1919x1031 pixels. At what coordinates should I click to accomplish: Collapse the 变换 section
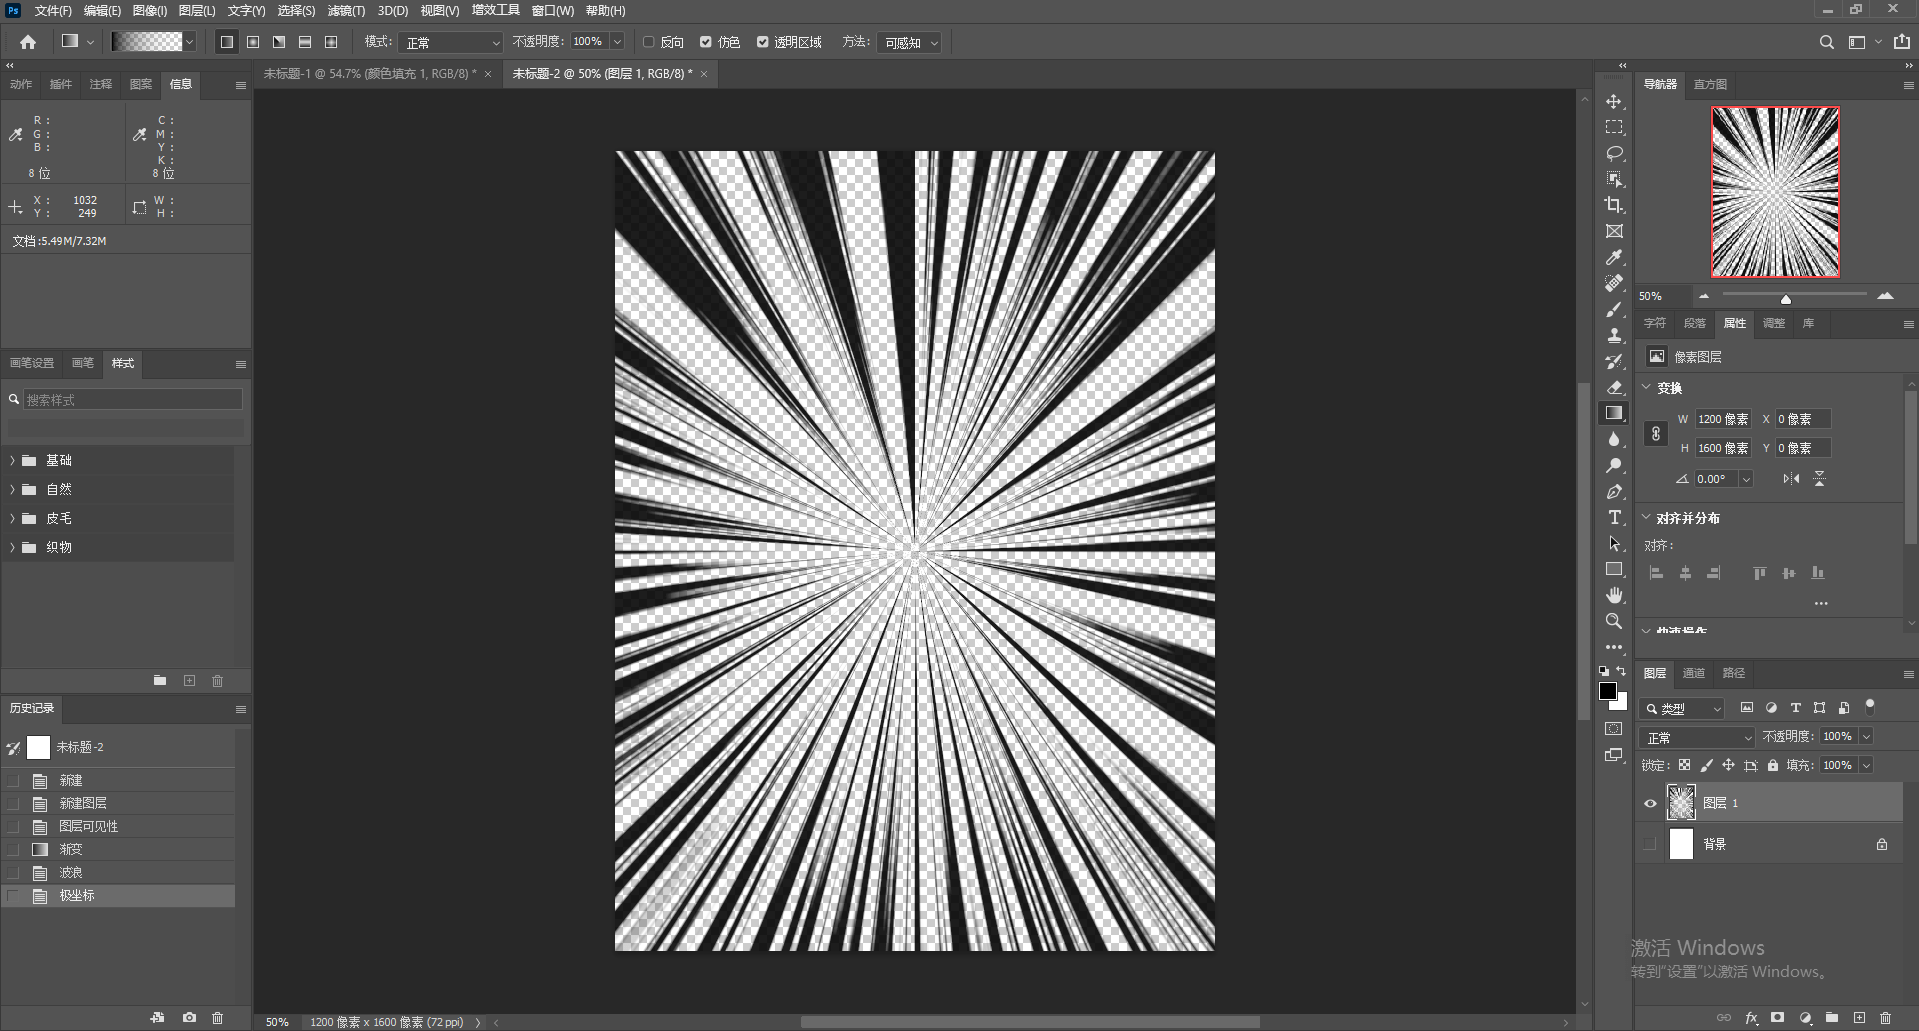tap(1647, 387)
